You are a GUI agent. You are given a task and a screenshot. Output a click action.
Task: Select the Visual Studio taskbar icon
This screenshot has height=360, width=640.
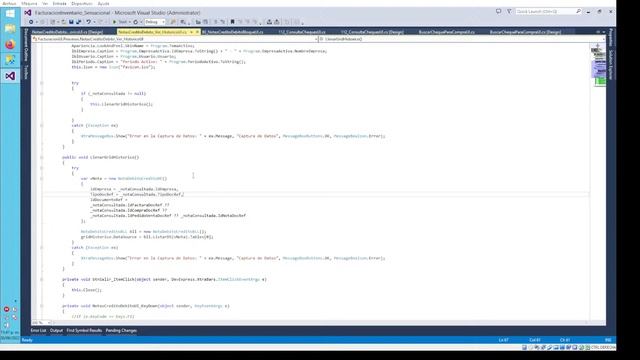click(10, 76)
